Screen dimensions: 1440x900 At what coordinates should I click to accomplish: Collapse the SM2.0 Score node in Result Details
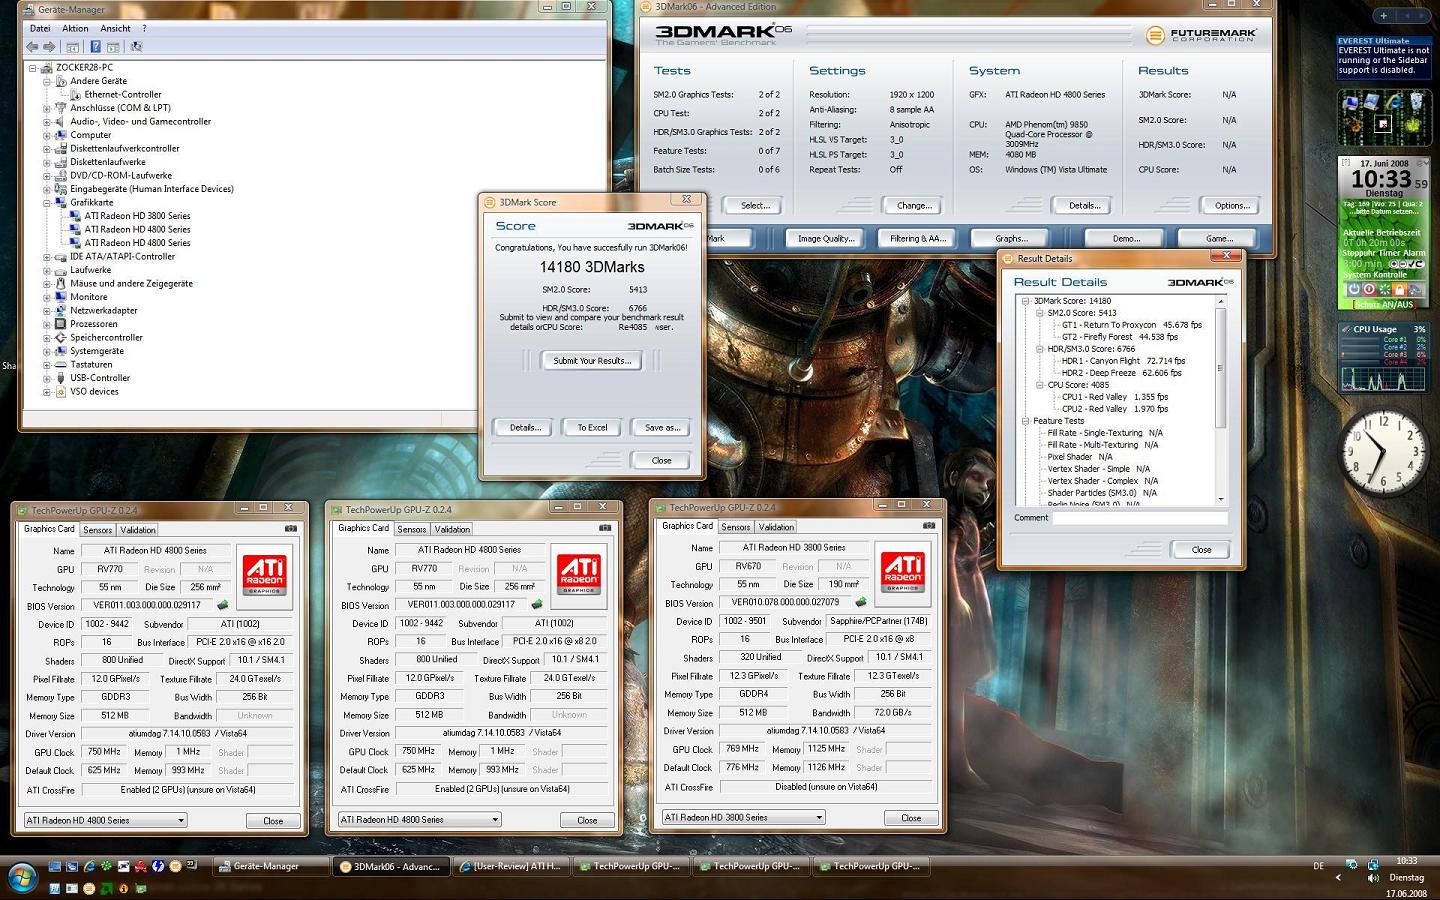click(1040, 313)
